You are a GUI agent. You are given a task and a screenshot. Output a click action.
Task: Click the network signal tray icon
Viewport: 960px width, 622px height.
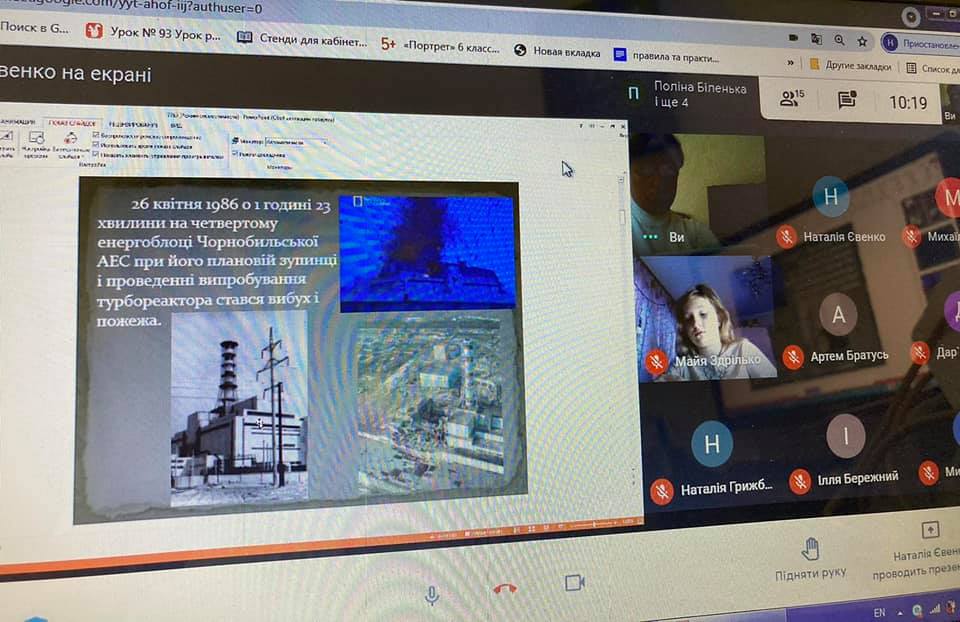point(935,609)
